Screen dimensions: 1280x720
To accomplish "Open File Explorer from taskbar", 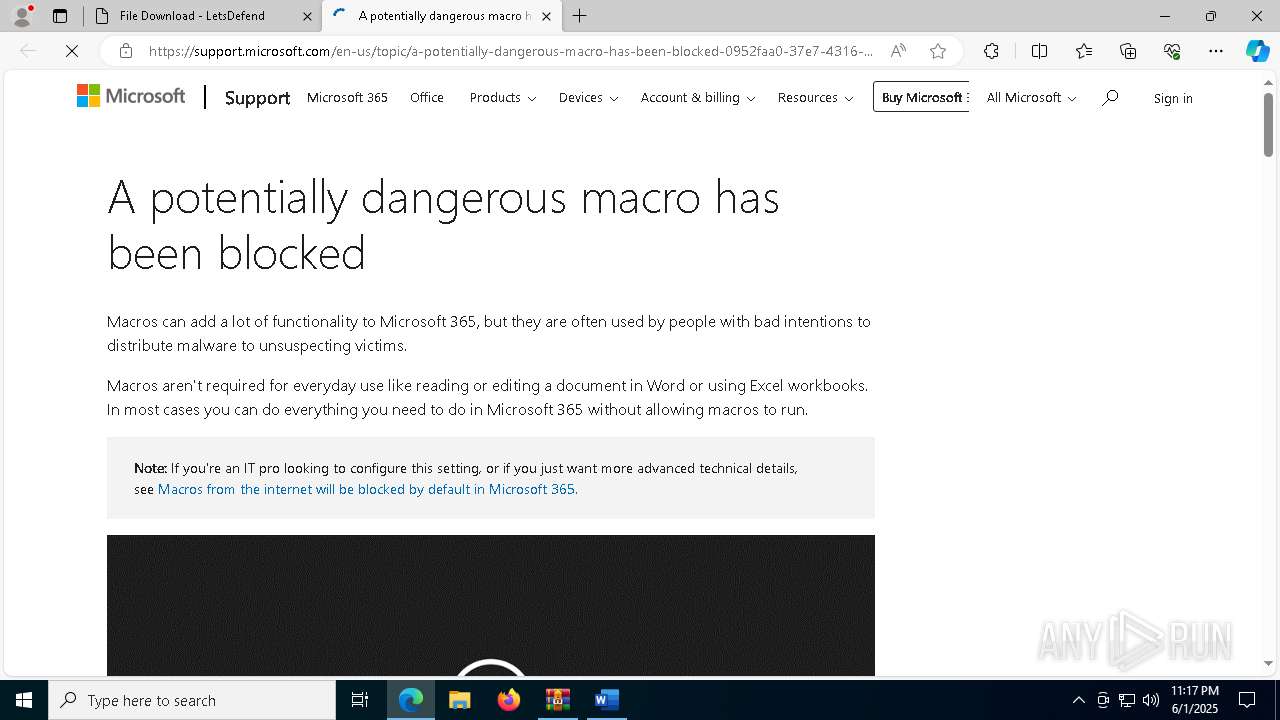I will [460, 700].
